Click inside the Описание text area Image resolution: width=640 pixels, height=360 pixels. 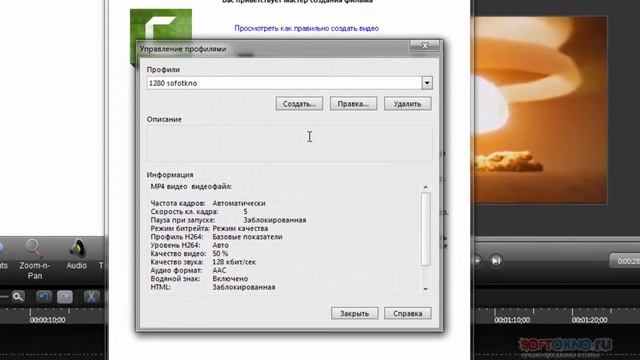coord(289,143)
